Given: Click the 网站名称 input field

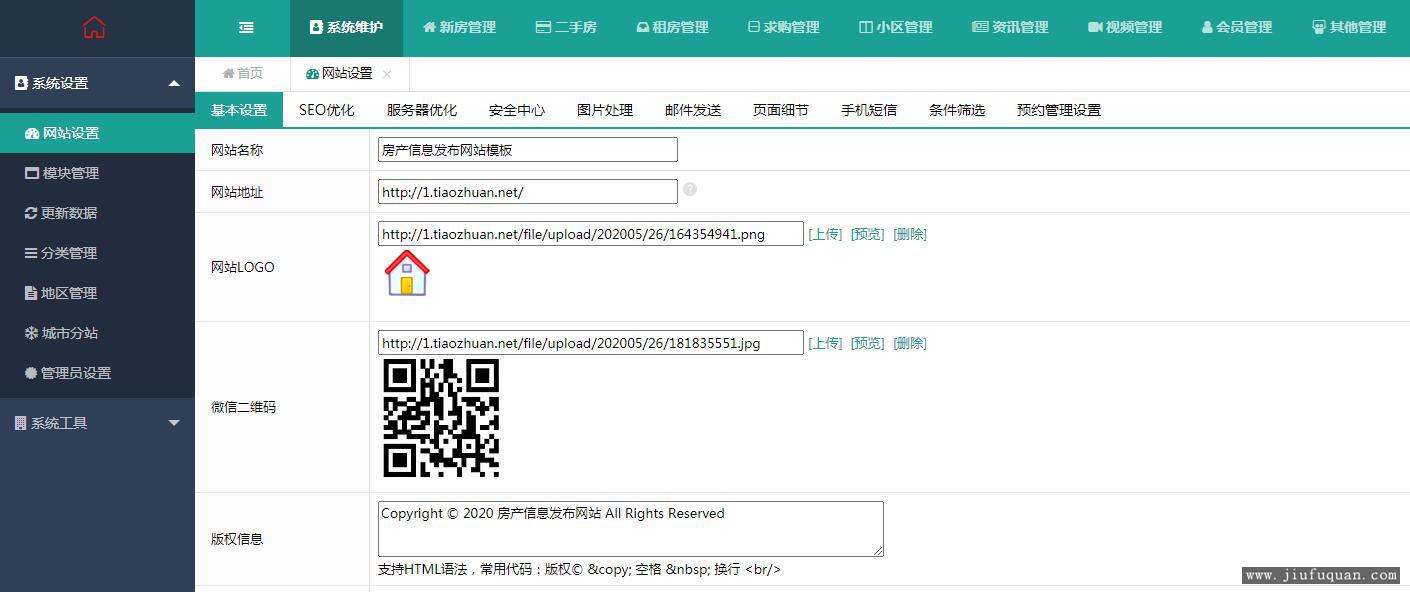Looking at the screenshot, I should (x=528, y=150).
